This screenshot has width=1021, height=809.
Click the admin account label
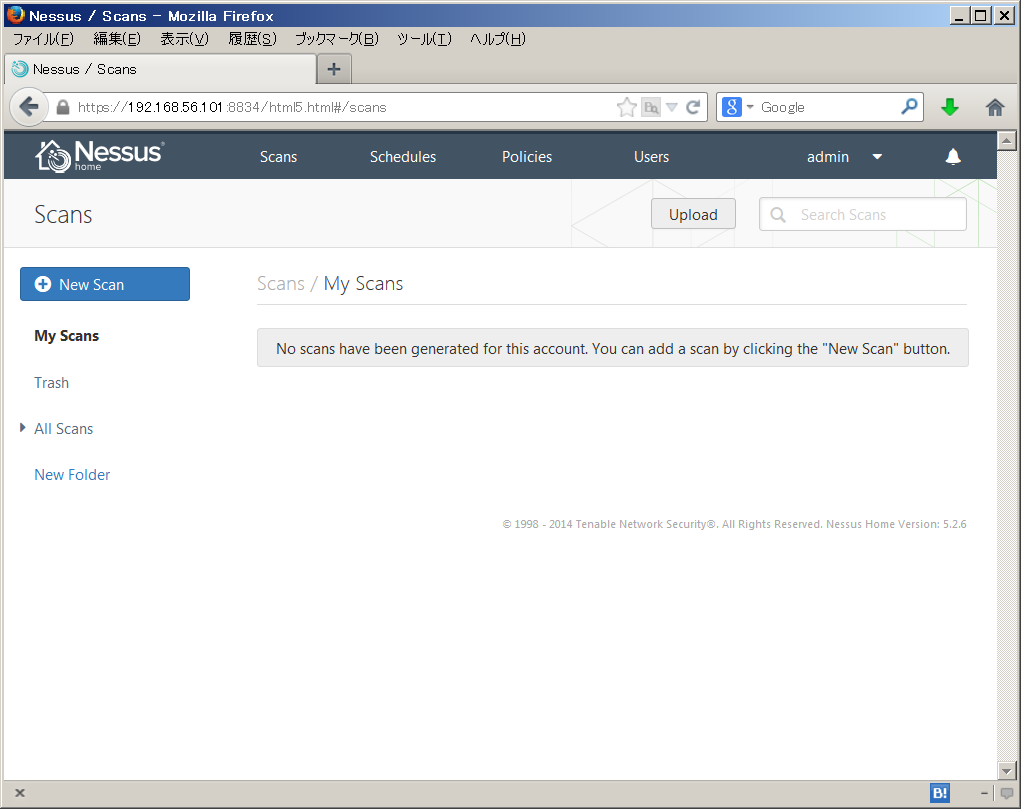(828, 157)
